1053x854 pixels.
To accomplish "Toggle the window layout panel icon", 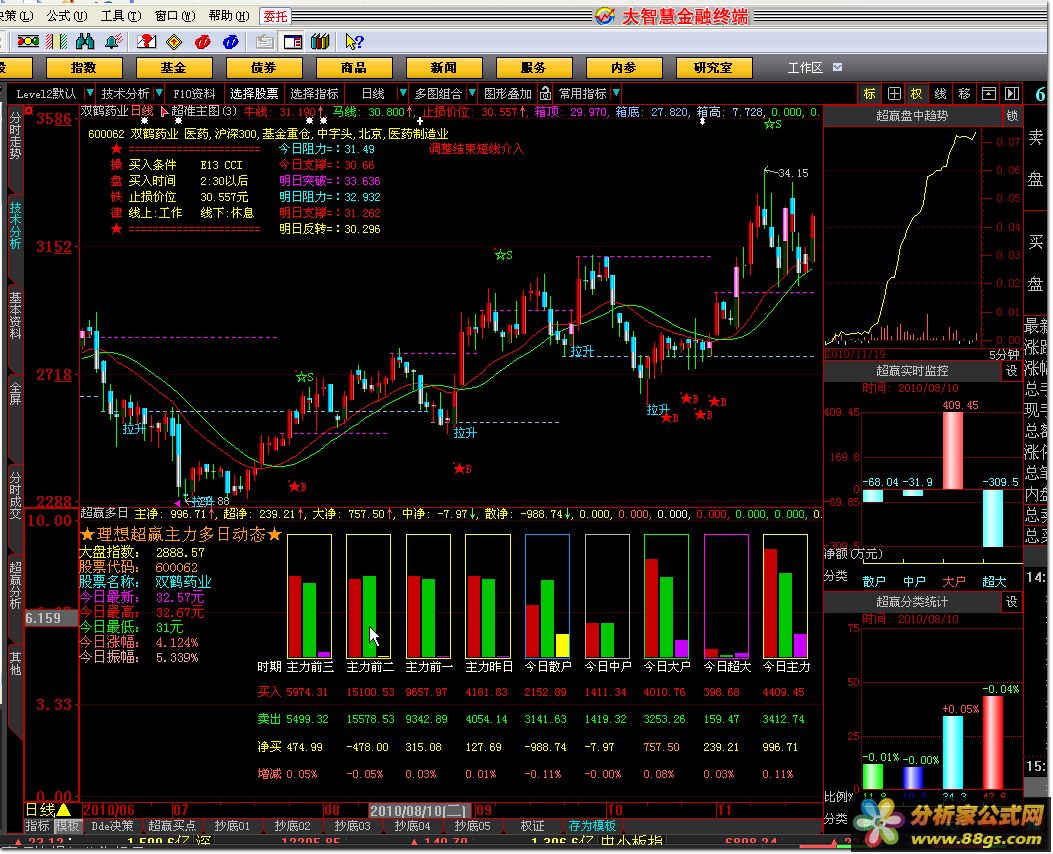I will (x=293, y=42).
